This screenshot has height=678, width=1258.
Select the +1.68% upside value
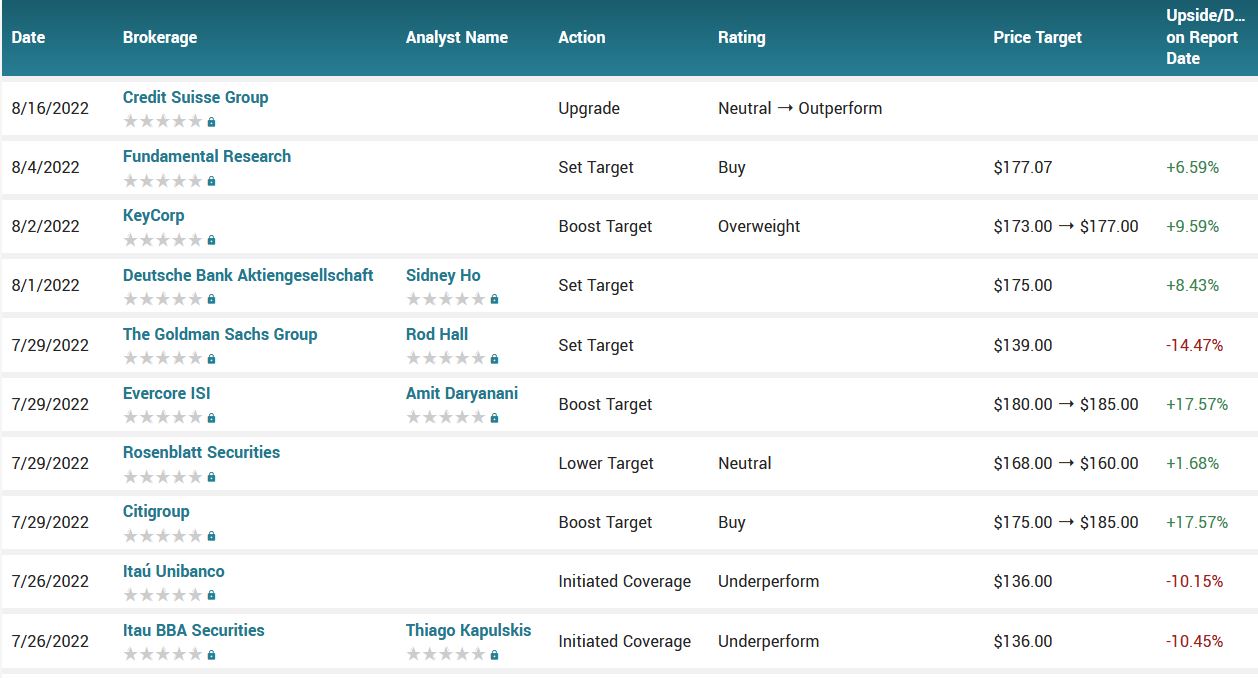tap(1193, 463)
